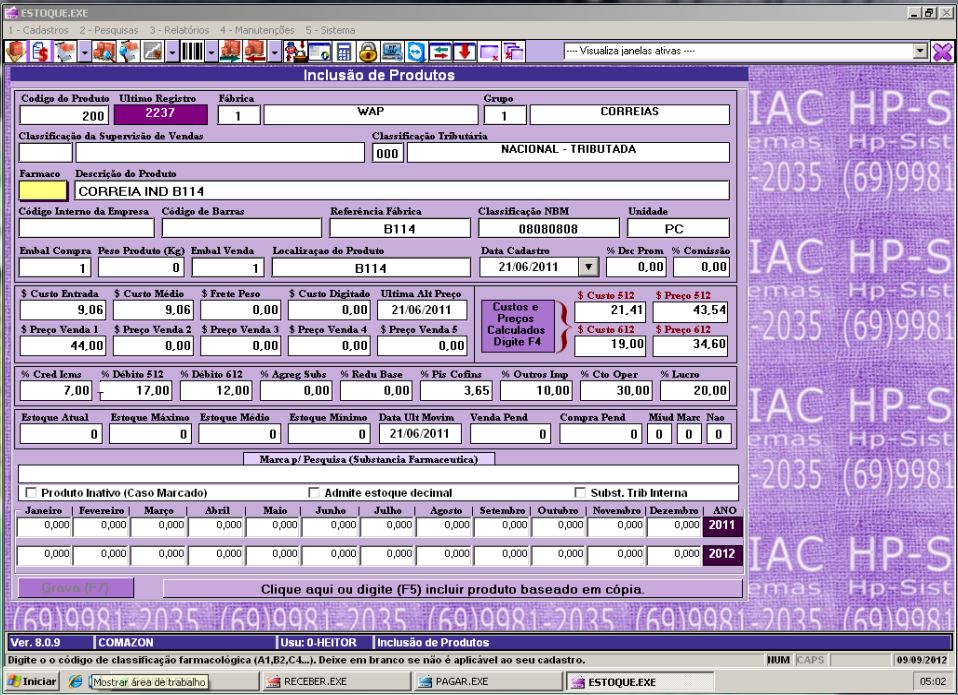Open the calculator tool icon
The image size is (958, 695).
pyautogui.click(x=343, y=50)
